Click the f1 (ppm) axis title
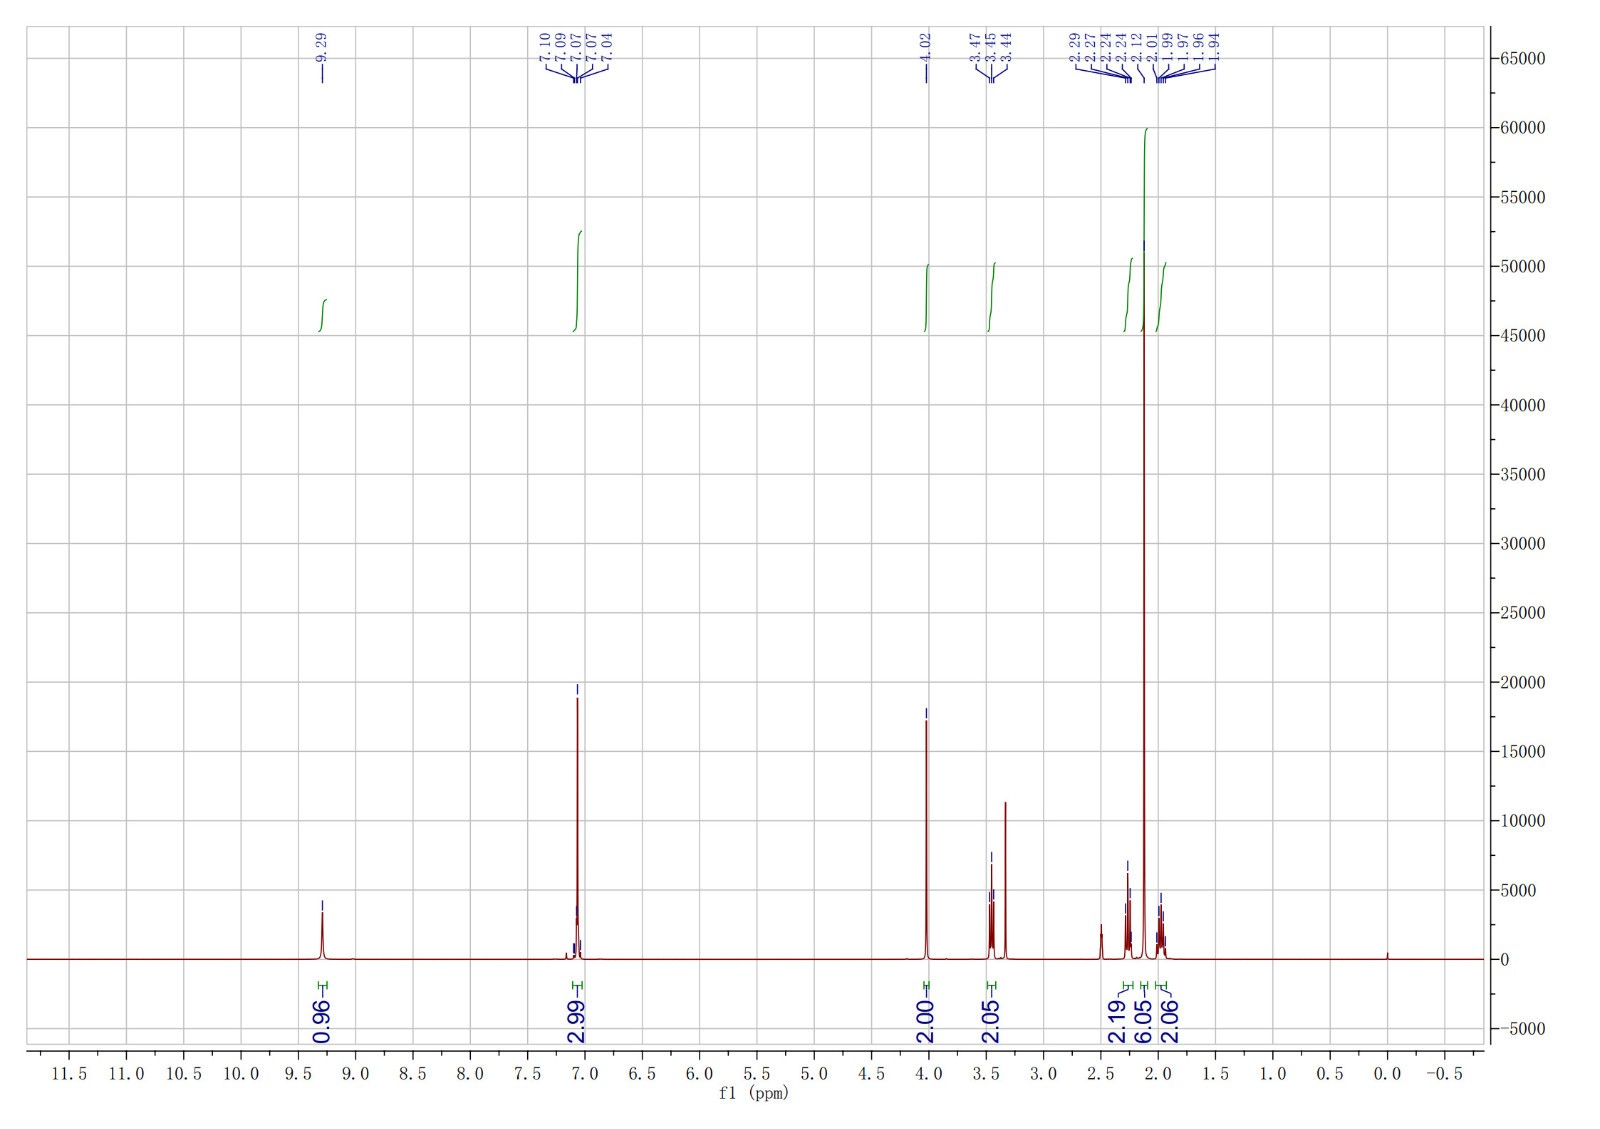Viewport: 1600px width, 1129px height. 753,1093
